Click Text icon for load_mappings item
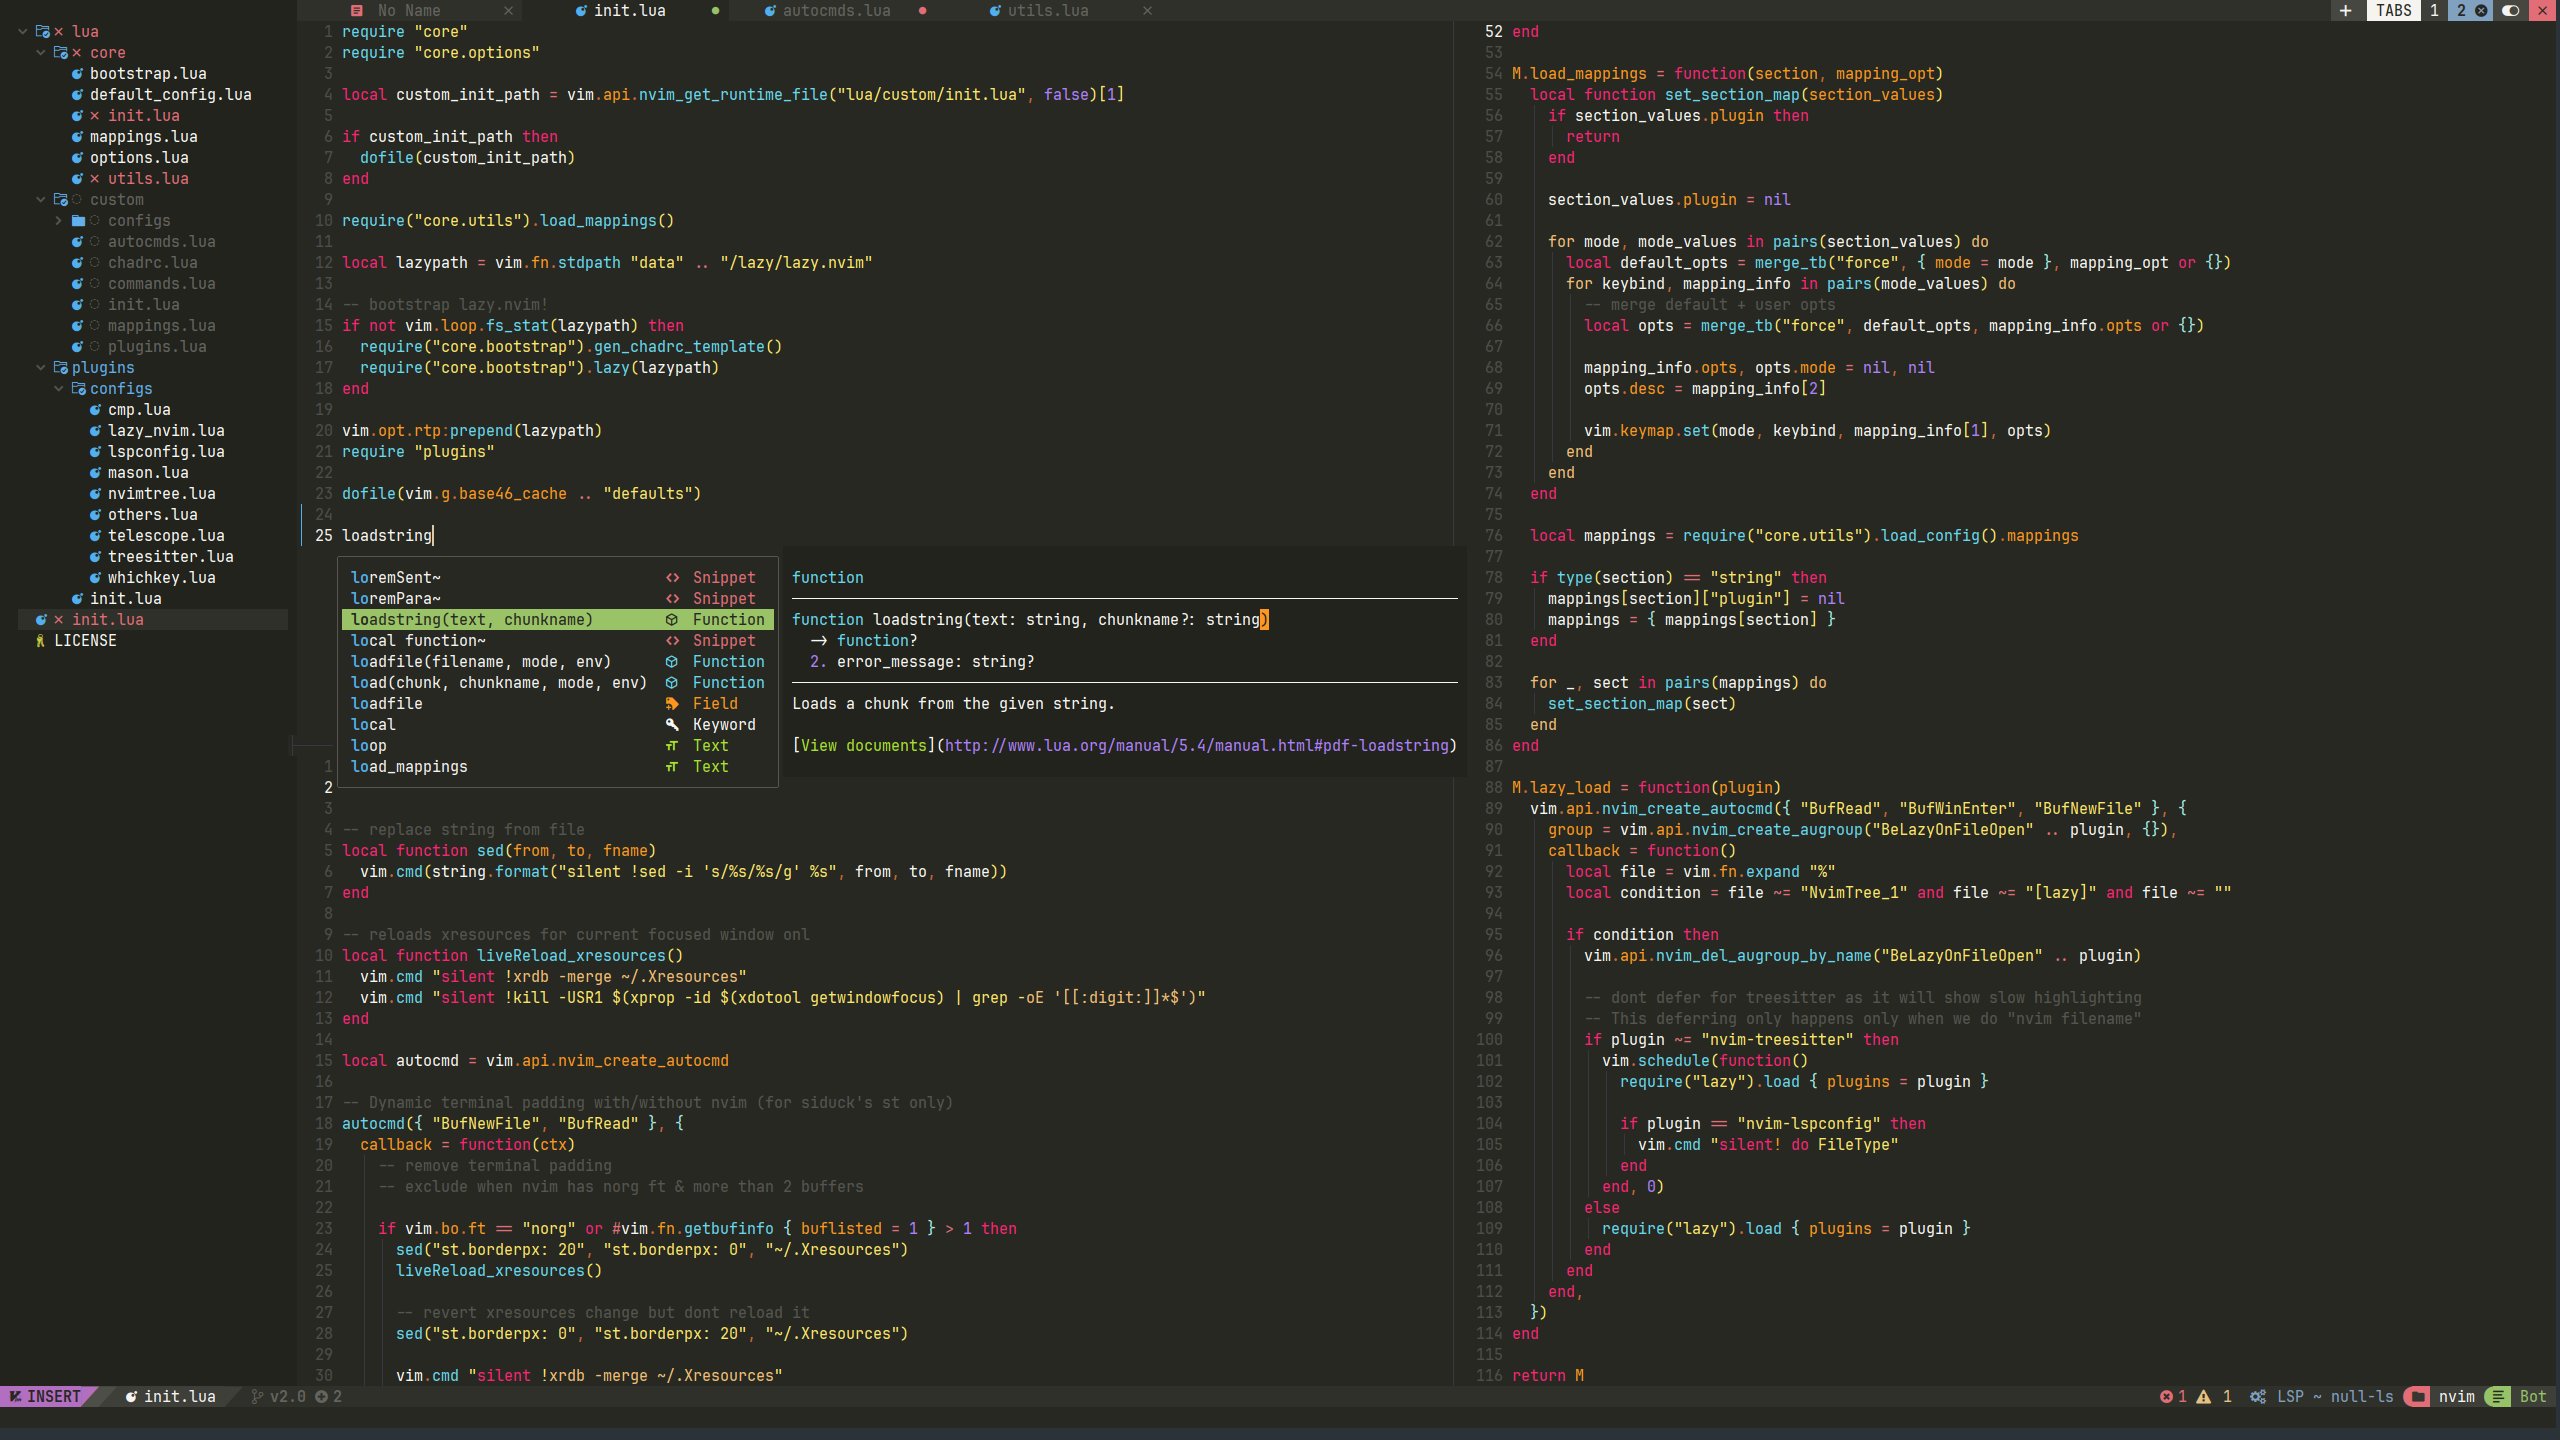The image size is (2560, 1440). 672,767
